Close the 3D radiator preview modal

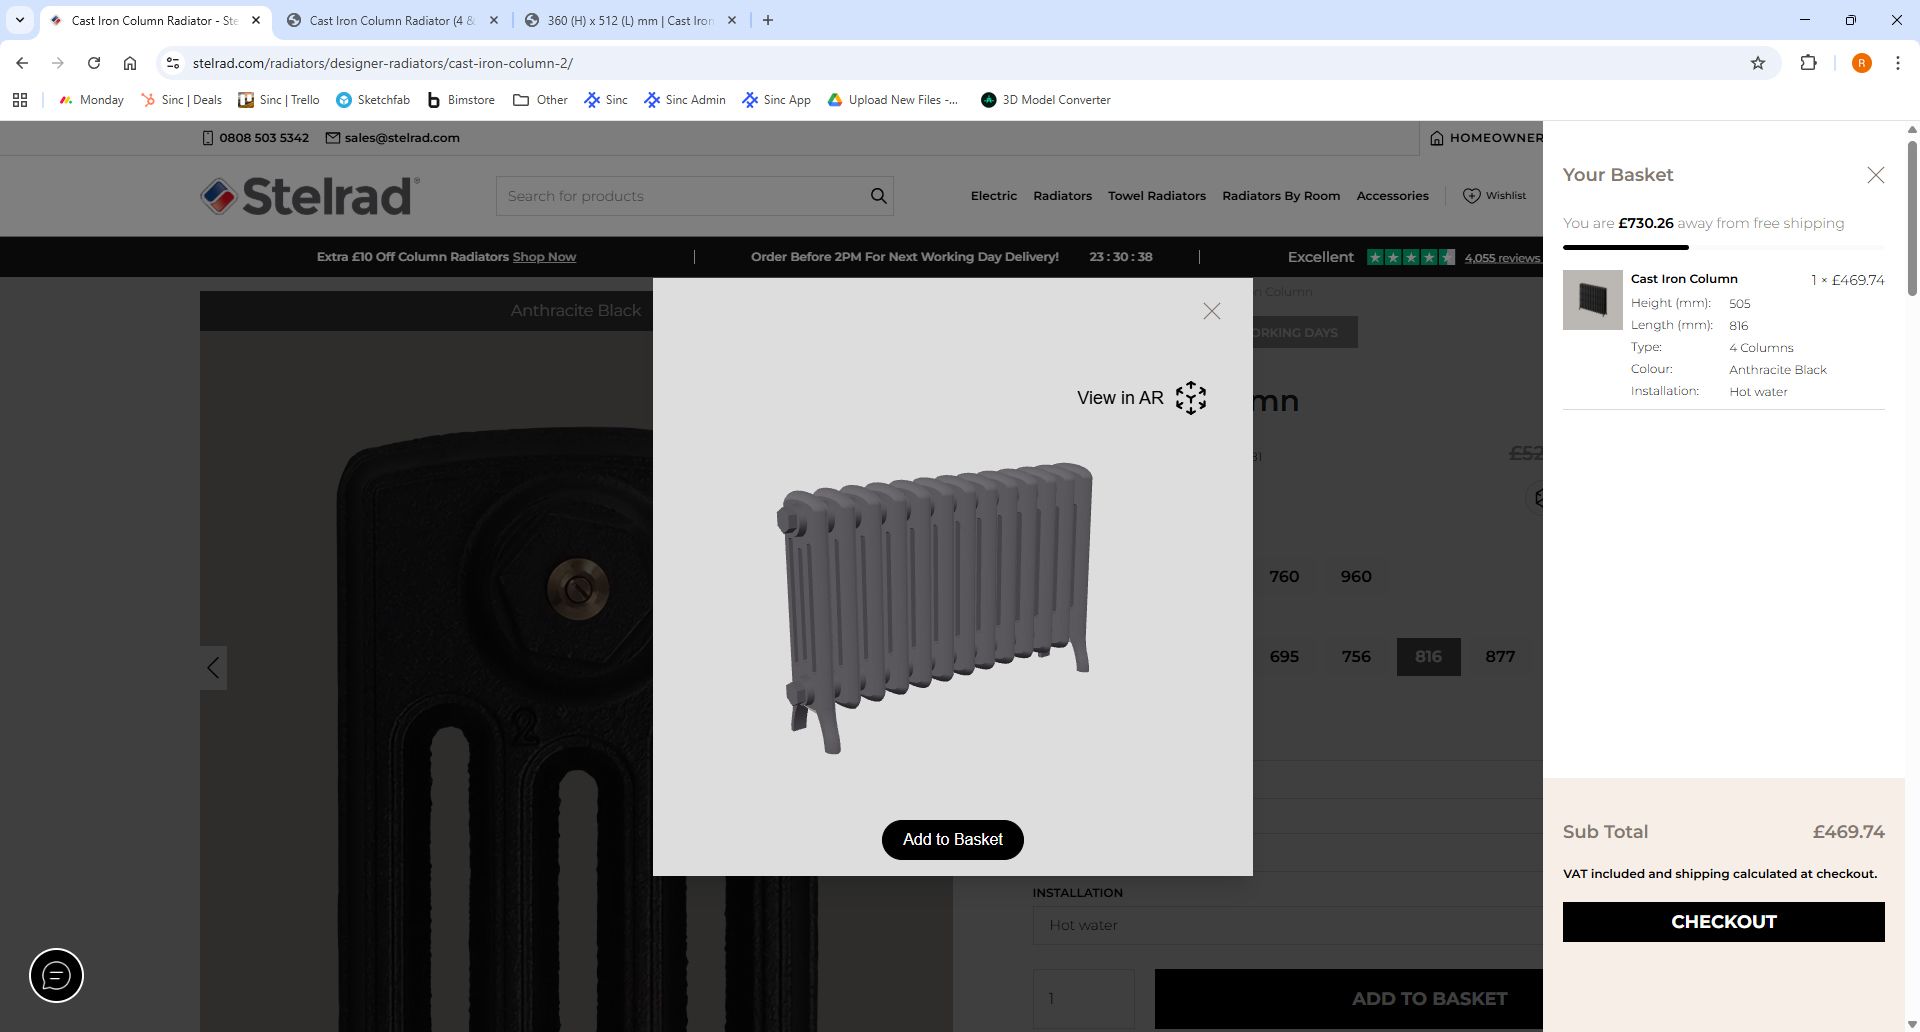(1211, 311)
